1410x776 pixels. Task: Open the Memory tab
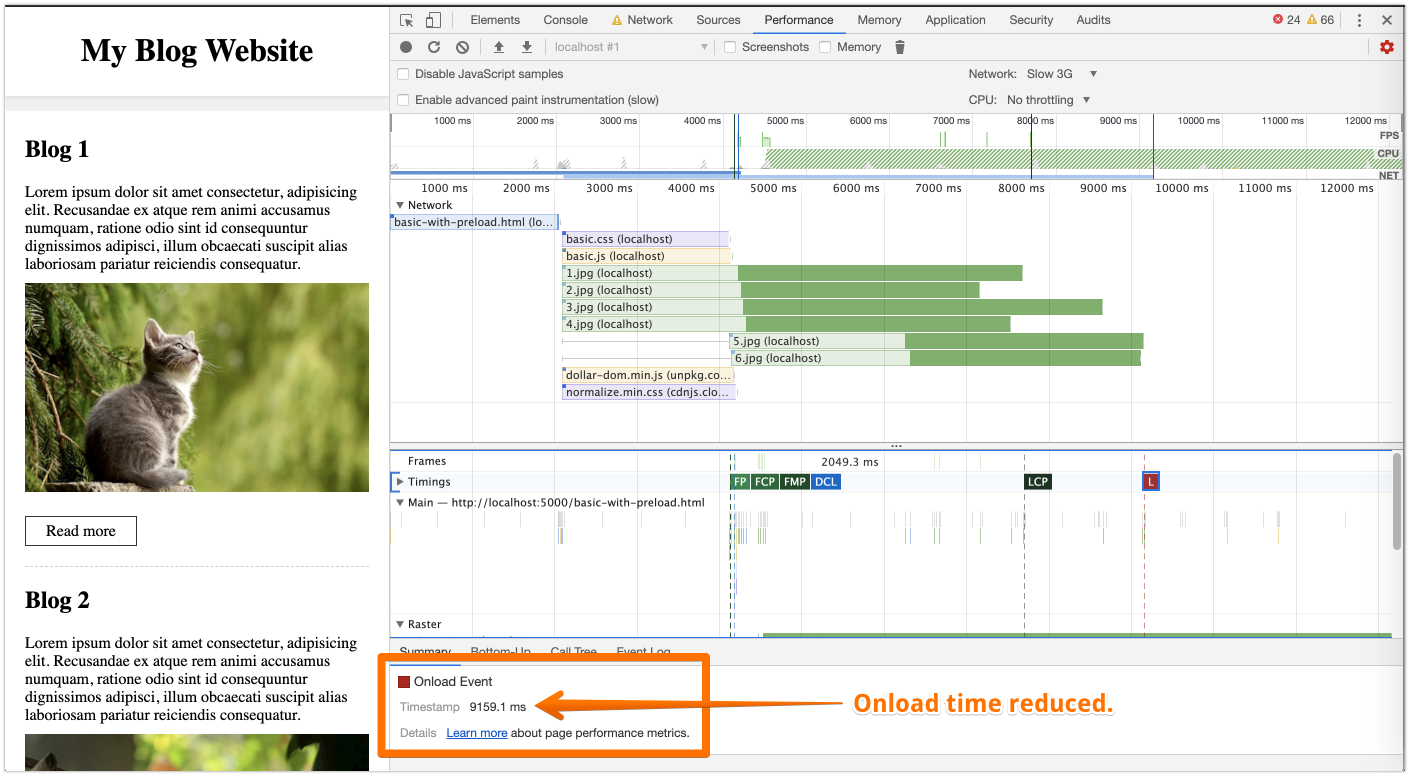tap(879, 20)
